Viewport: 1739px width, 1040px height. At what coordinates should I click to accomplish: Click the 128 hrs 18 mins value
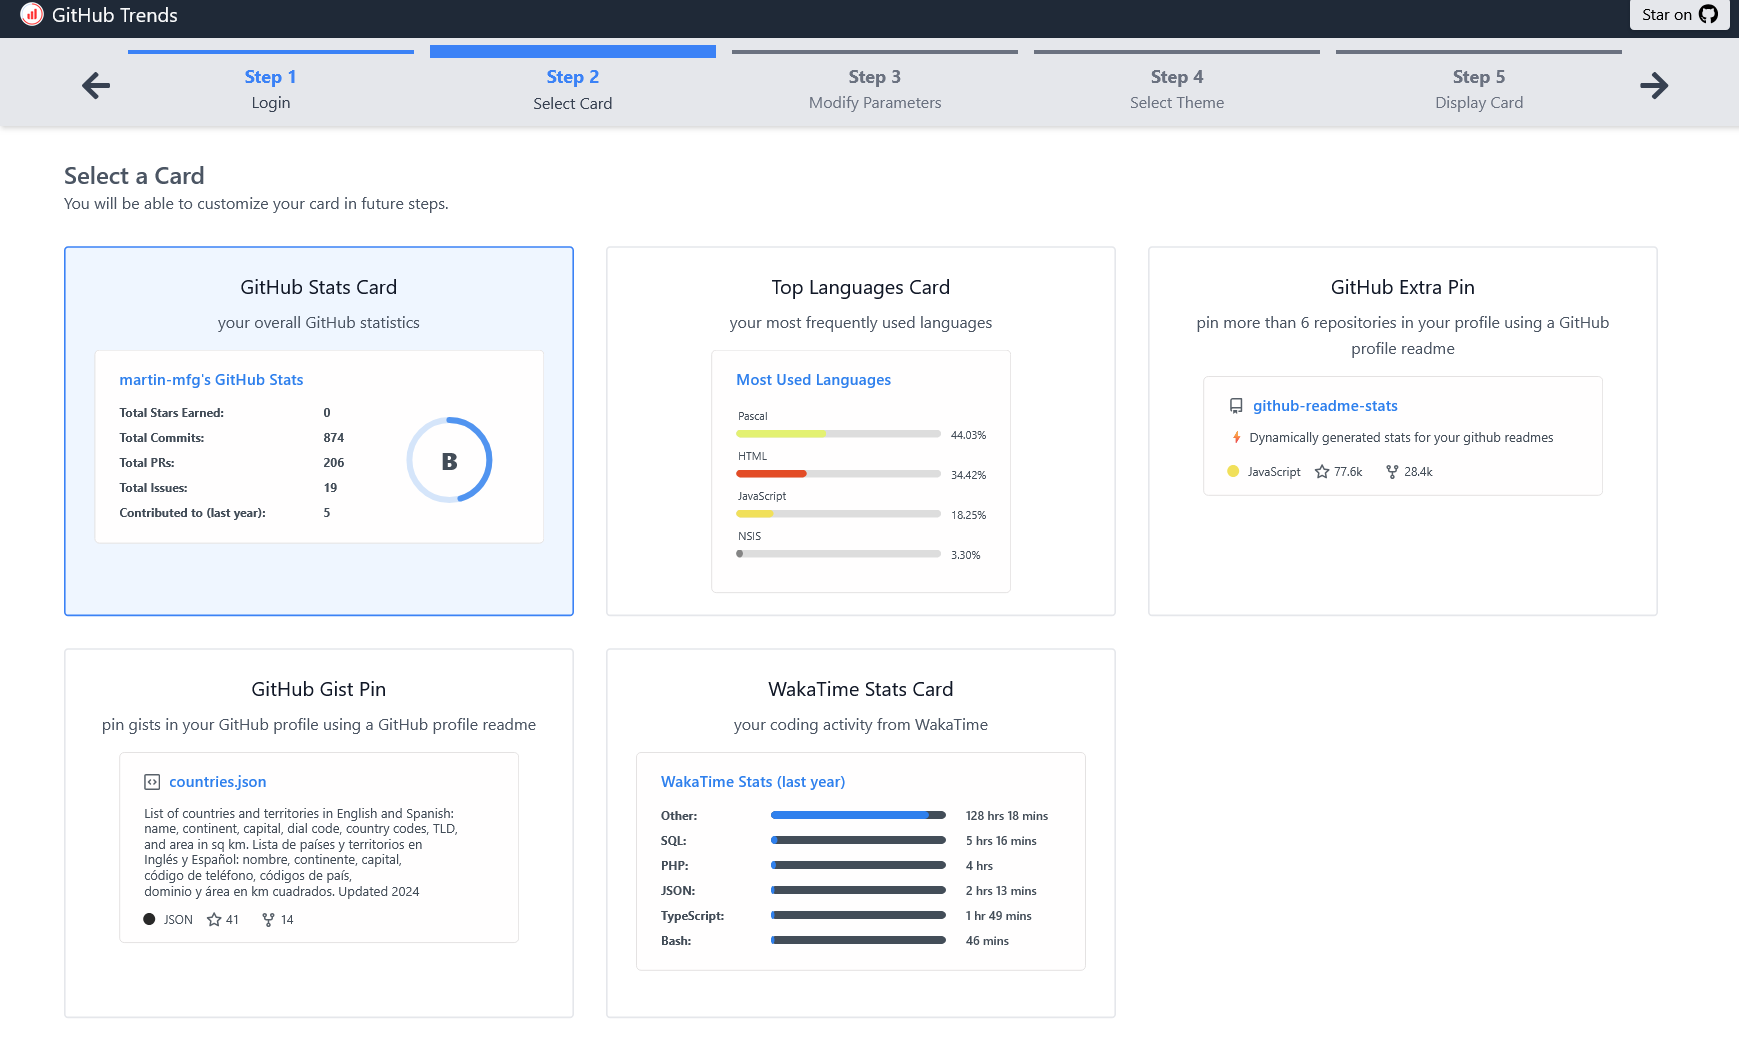(x=1007, y=816)
